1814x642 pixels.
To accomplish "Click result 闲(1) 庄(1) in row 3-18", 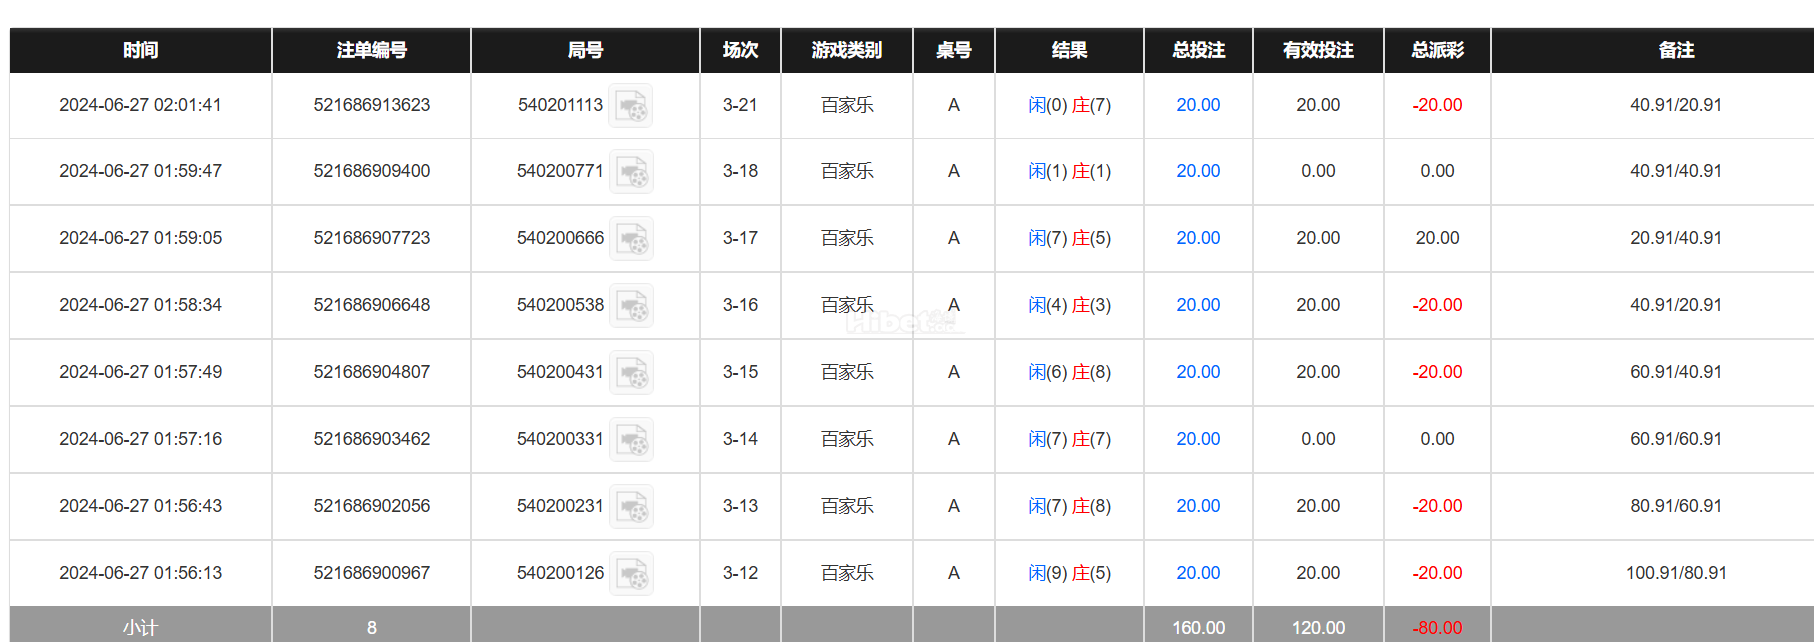I will (1069, 171).
